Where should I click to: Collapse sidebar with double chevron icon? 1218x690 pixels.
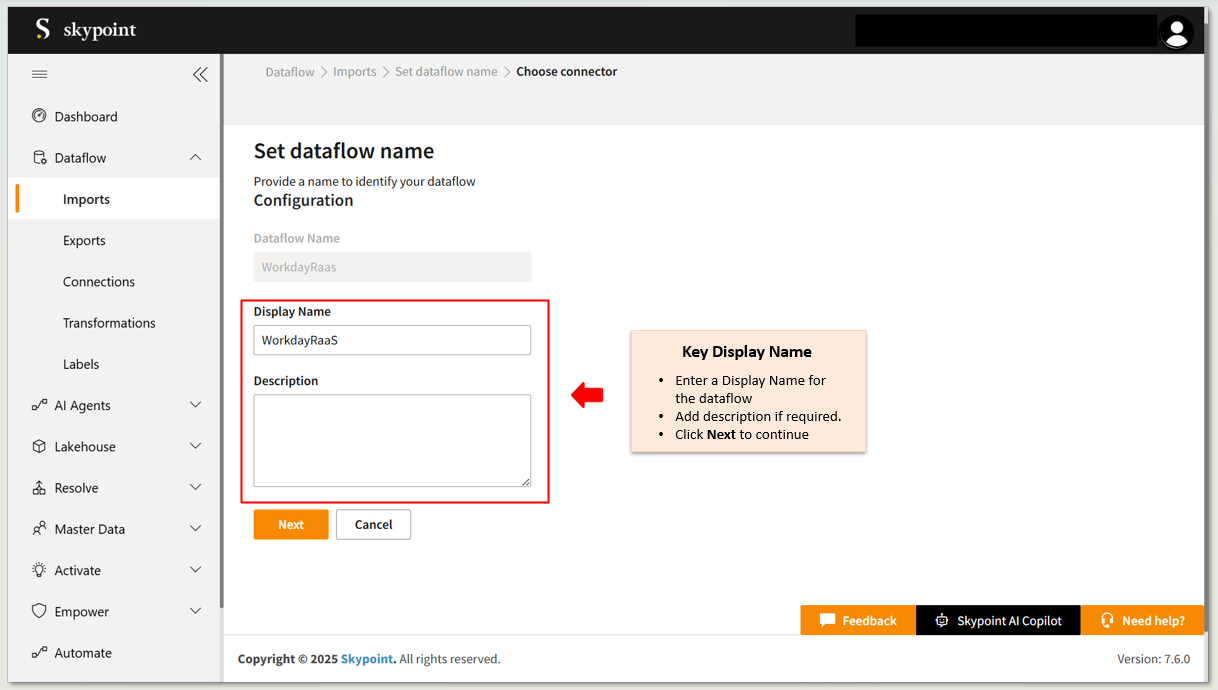[200, 74]
